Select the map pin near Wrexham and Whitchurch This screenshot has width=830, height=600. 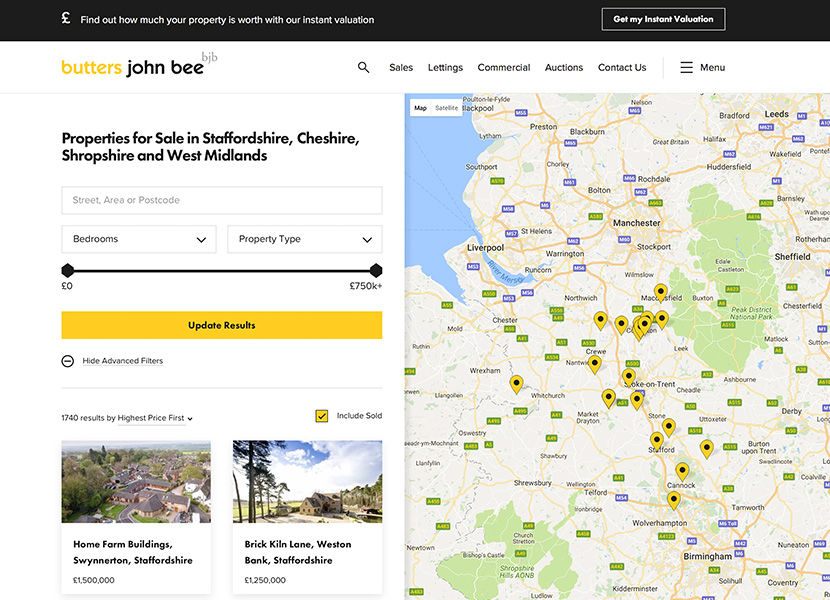coord(516,383)
